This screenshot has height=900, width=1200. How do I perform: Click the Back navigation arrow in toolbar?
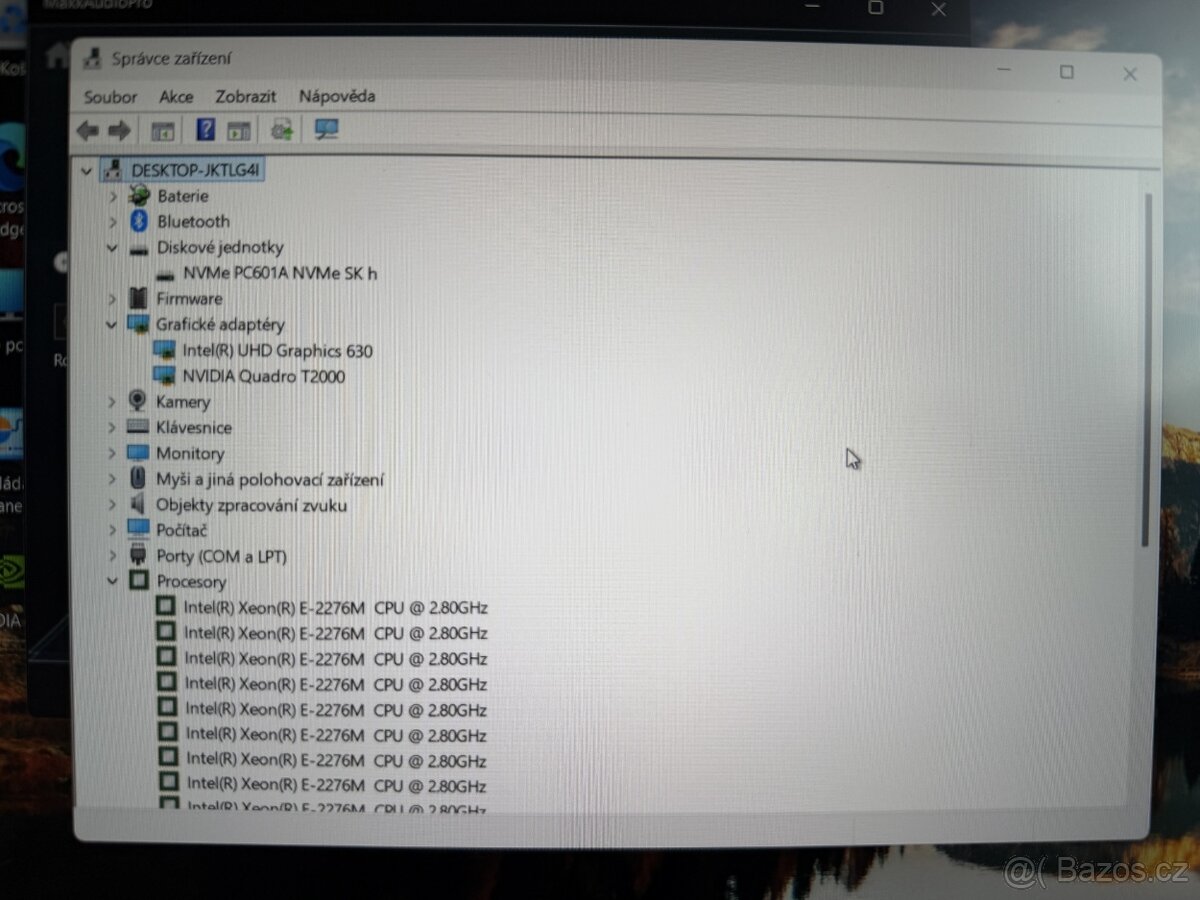(87, 130)
